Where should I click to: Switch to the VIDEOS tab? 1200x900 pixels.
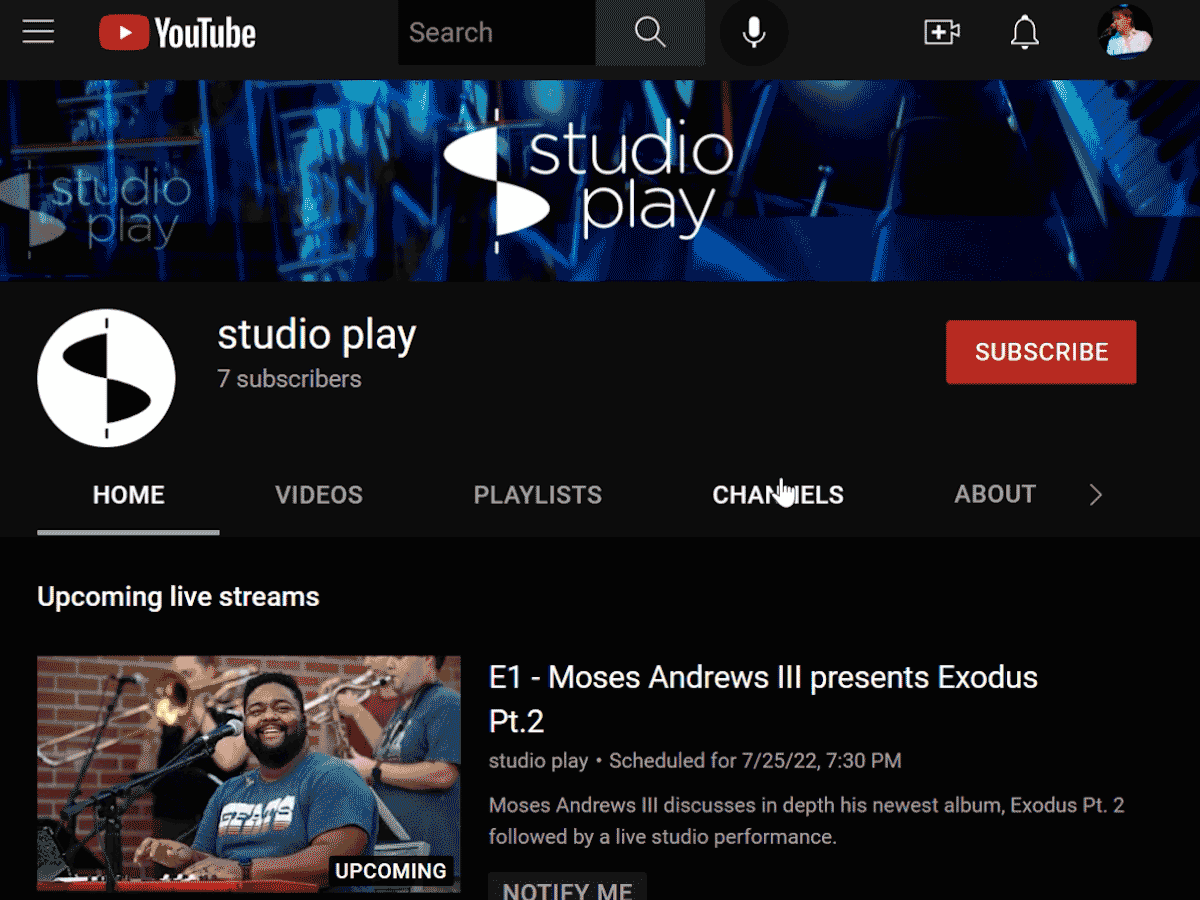(319, 495)
